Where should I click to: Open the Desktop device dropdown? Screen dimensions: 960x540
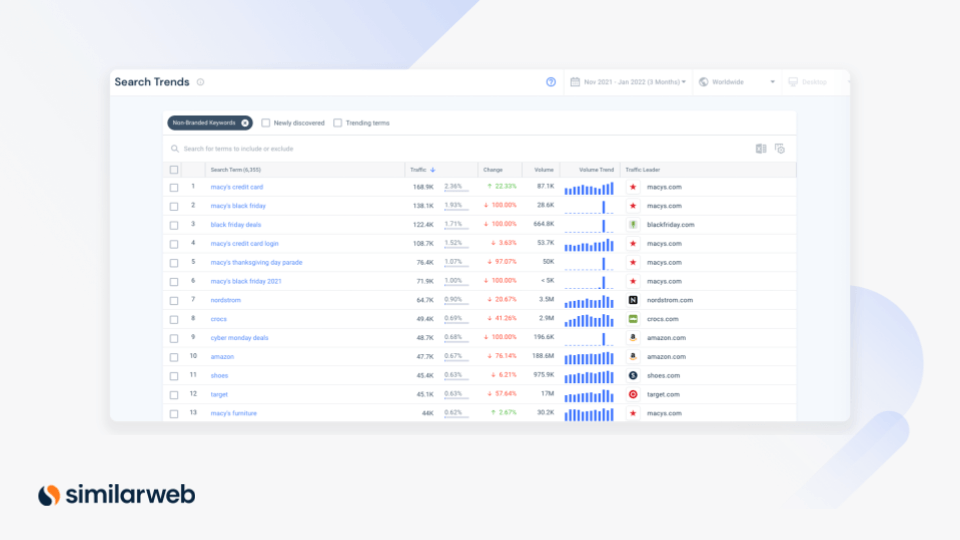(812, 82)
